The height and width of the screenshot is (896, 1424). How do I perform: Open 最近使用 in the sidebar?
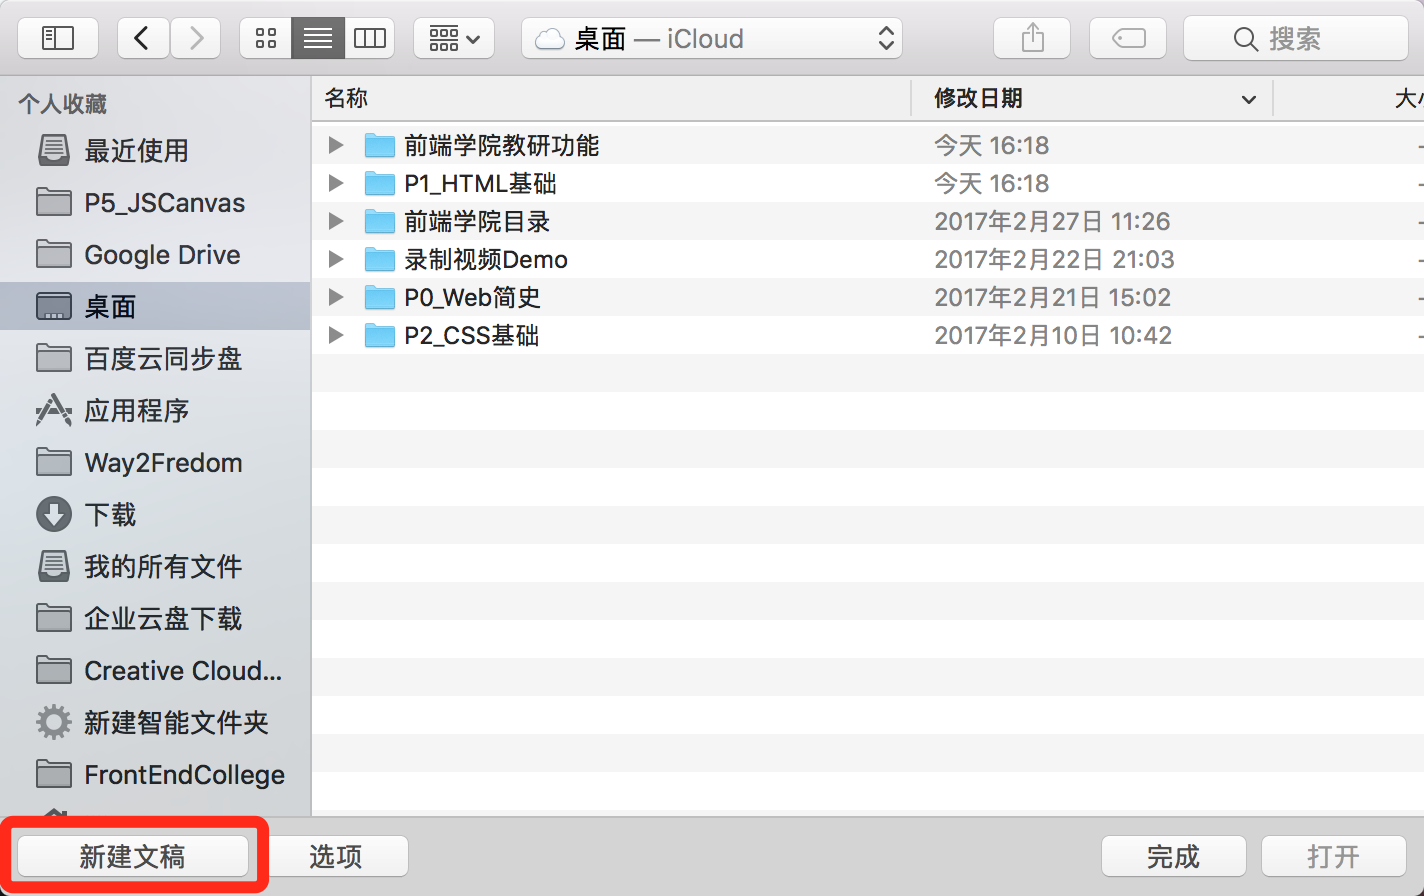[136, 151]
